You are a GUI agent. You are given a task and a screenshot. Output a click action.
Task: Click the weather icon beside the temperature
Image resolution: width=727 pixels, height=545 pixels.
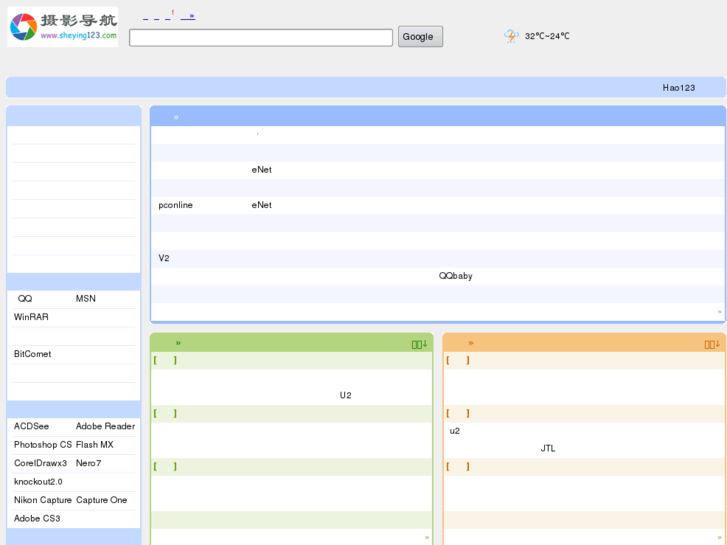coord(511,36)
